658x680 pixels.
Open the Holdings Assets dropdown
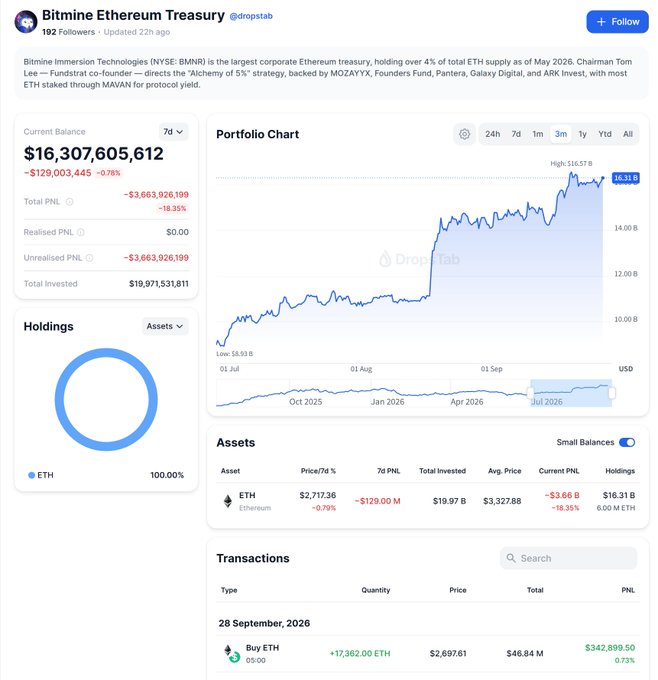point(165,326)
